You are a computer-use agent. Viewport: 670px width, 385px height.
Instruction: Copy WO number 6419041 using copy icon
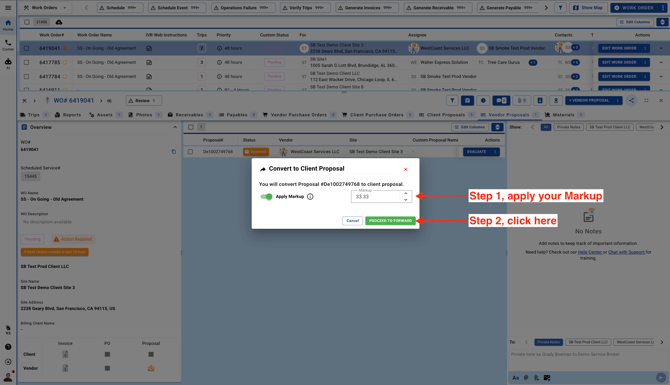click(173, 151)
